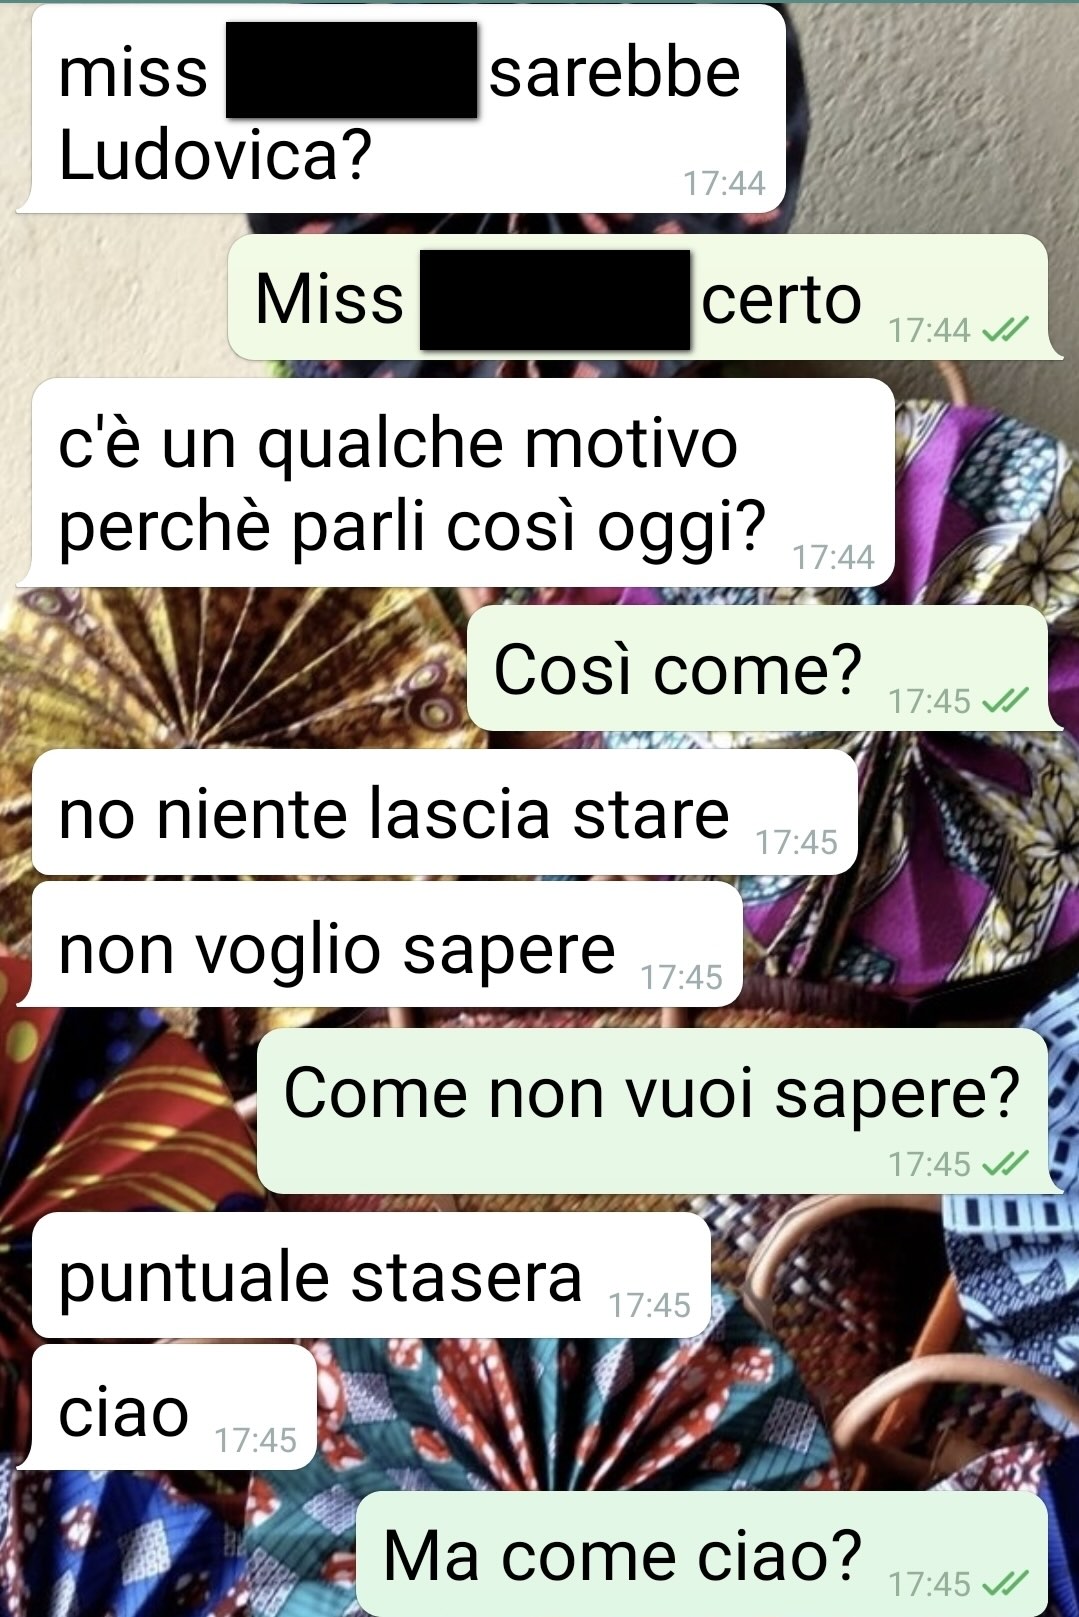Tap the 'c'è un qualche motivo' message
This screenshot has height=1617, width=1079.
460,483
